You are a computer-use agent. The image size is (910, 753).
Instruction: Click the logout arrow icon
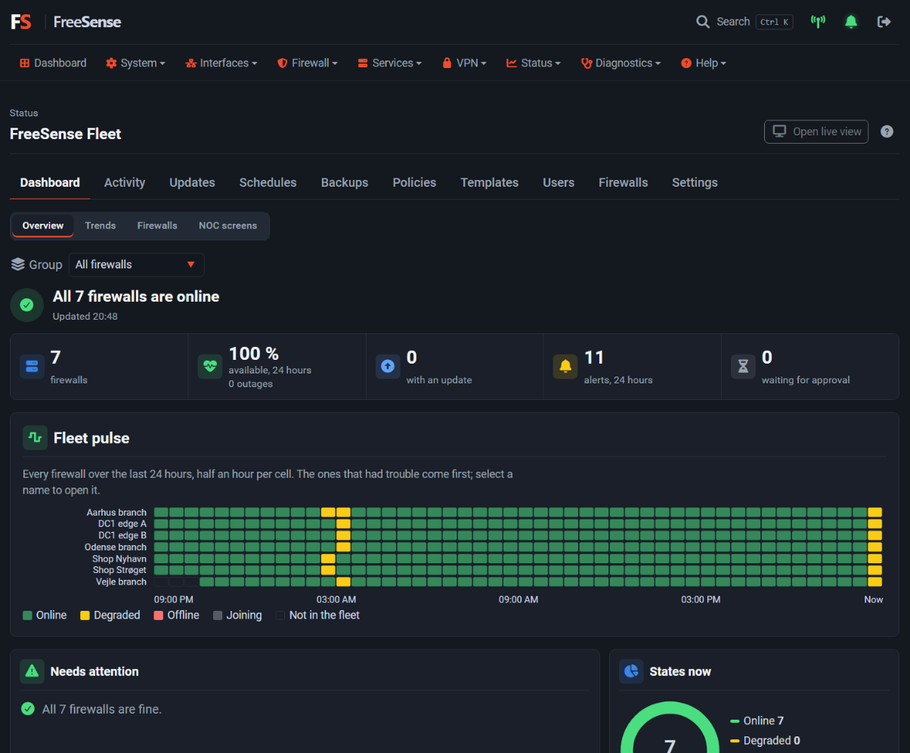pos(883,22)
